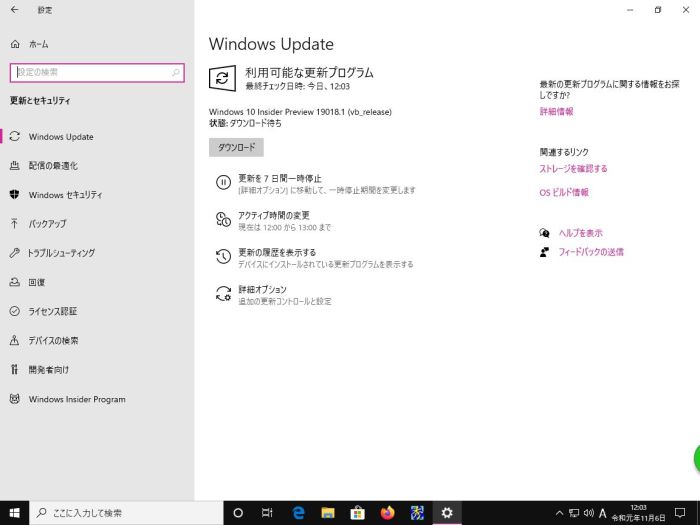Image resolution: width=700 pixels, height=525 pixels.
Task: Open Firefox from the taskbar
Action: (387, 512)
